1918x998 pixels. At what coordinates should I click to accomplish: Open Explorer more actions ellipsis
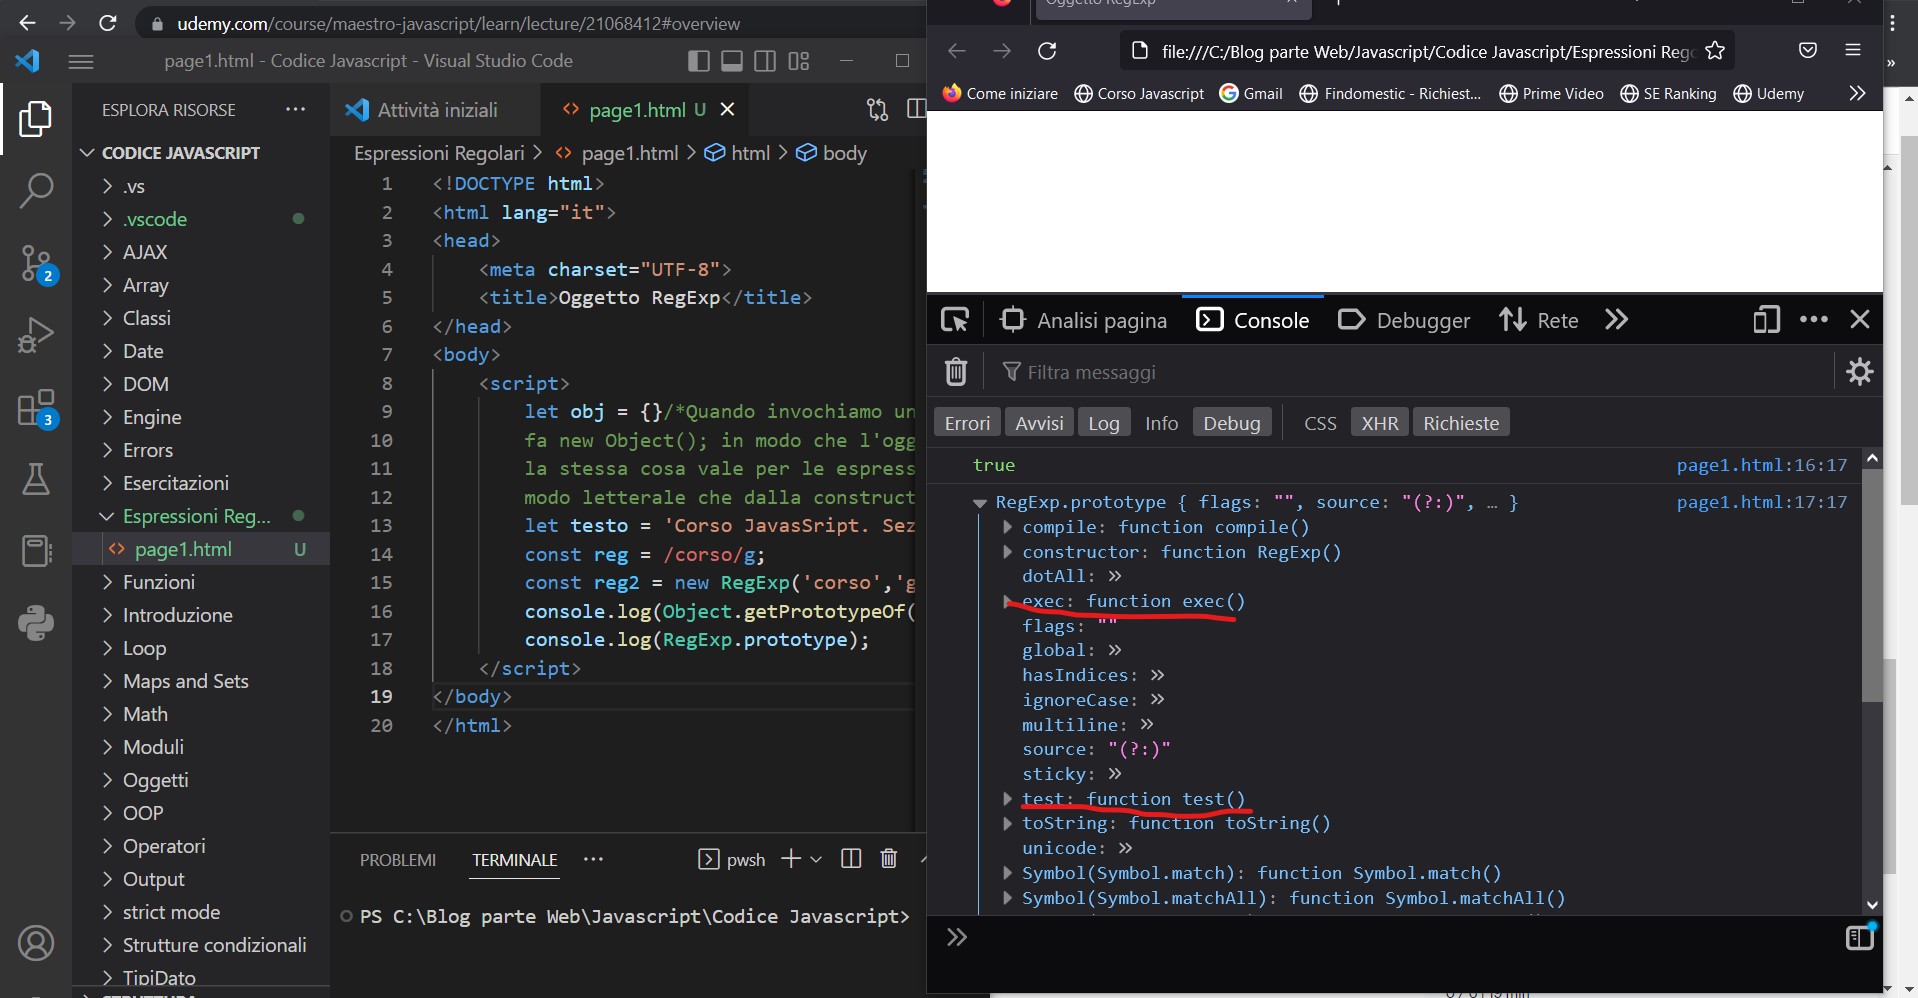295,109
